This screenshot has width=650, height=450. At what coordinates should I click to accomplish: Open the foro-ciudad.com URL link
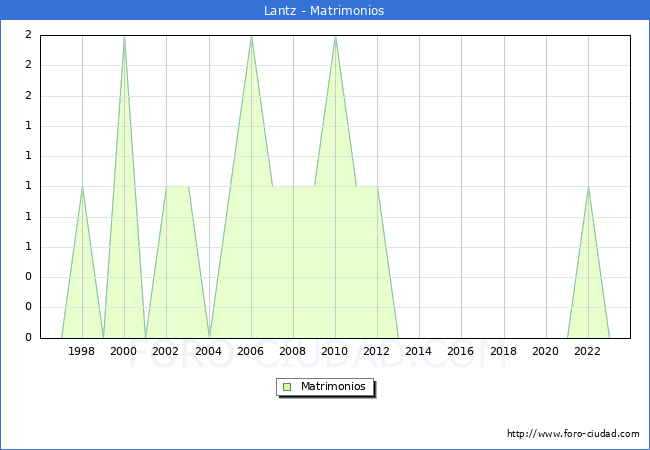pyautogui.click(x=573, y=434)
